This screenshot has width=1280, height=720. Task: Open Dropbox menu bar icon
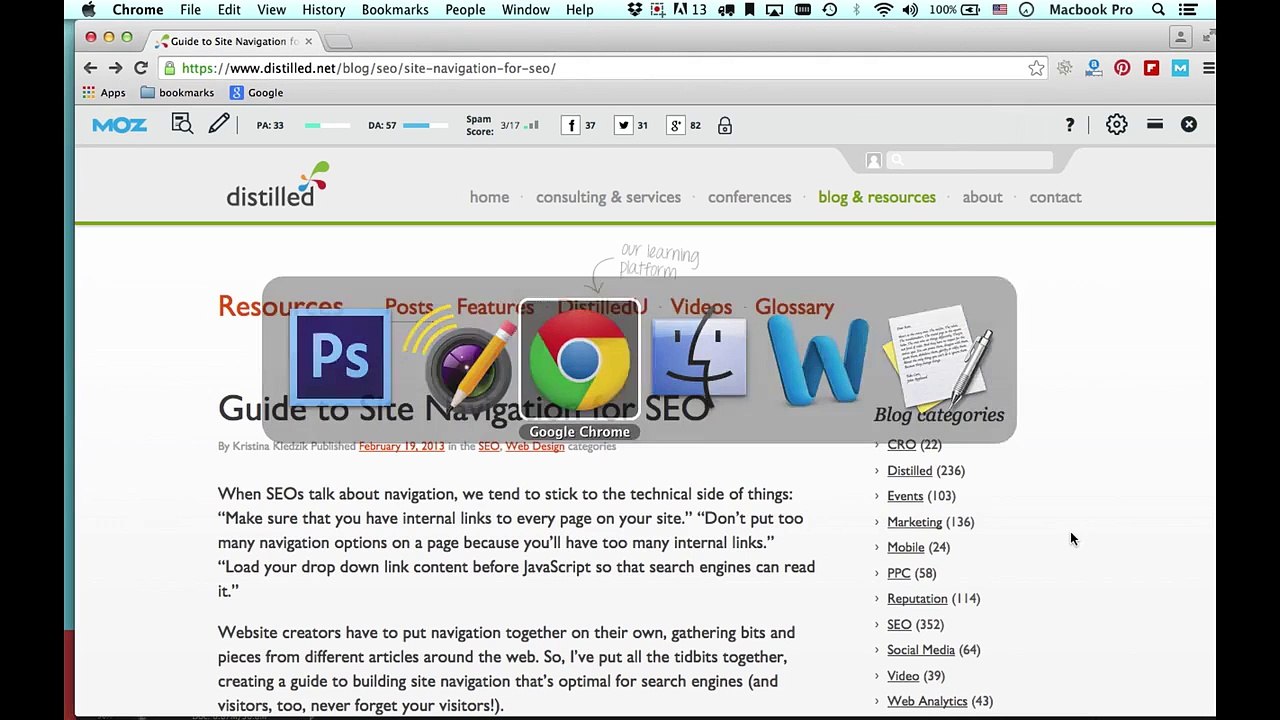coord(635,10)
